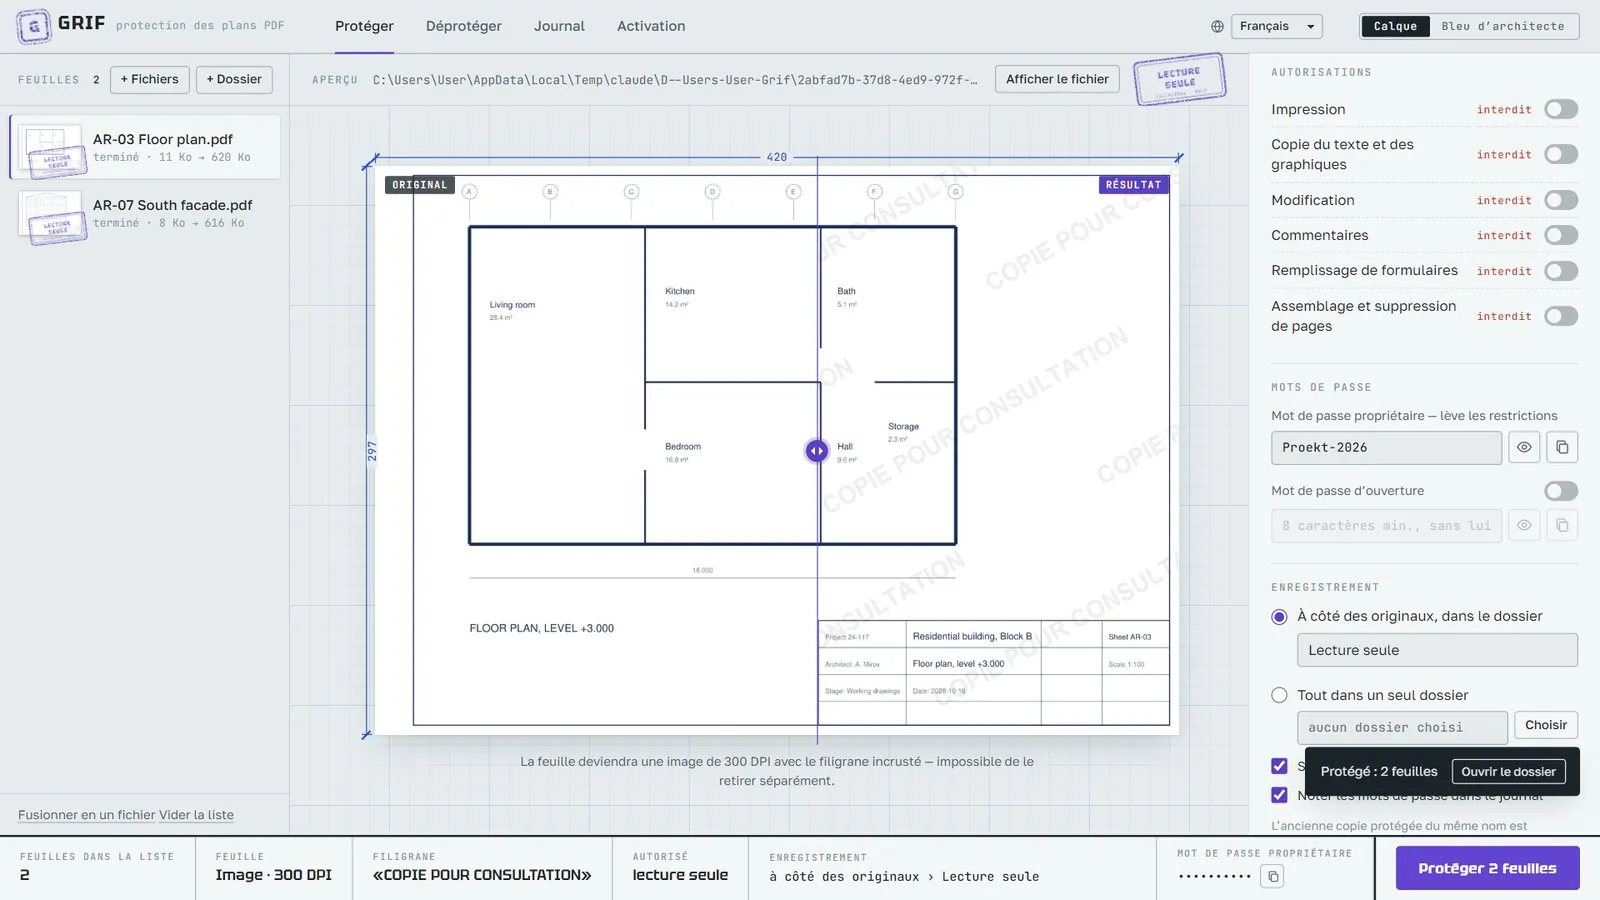Toggle Remplissage de formulaires switch
This screenshot has height=900, width=1600.
(x=1561, y=271)
